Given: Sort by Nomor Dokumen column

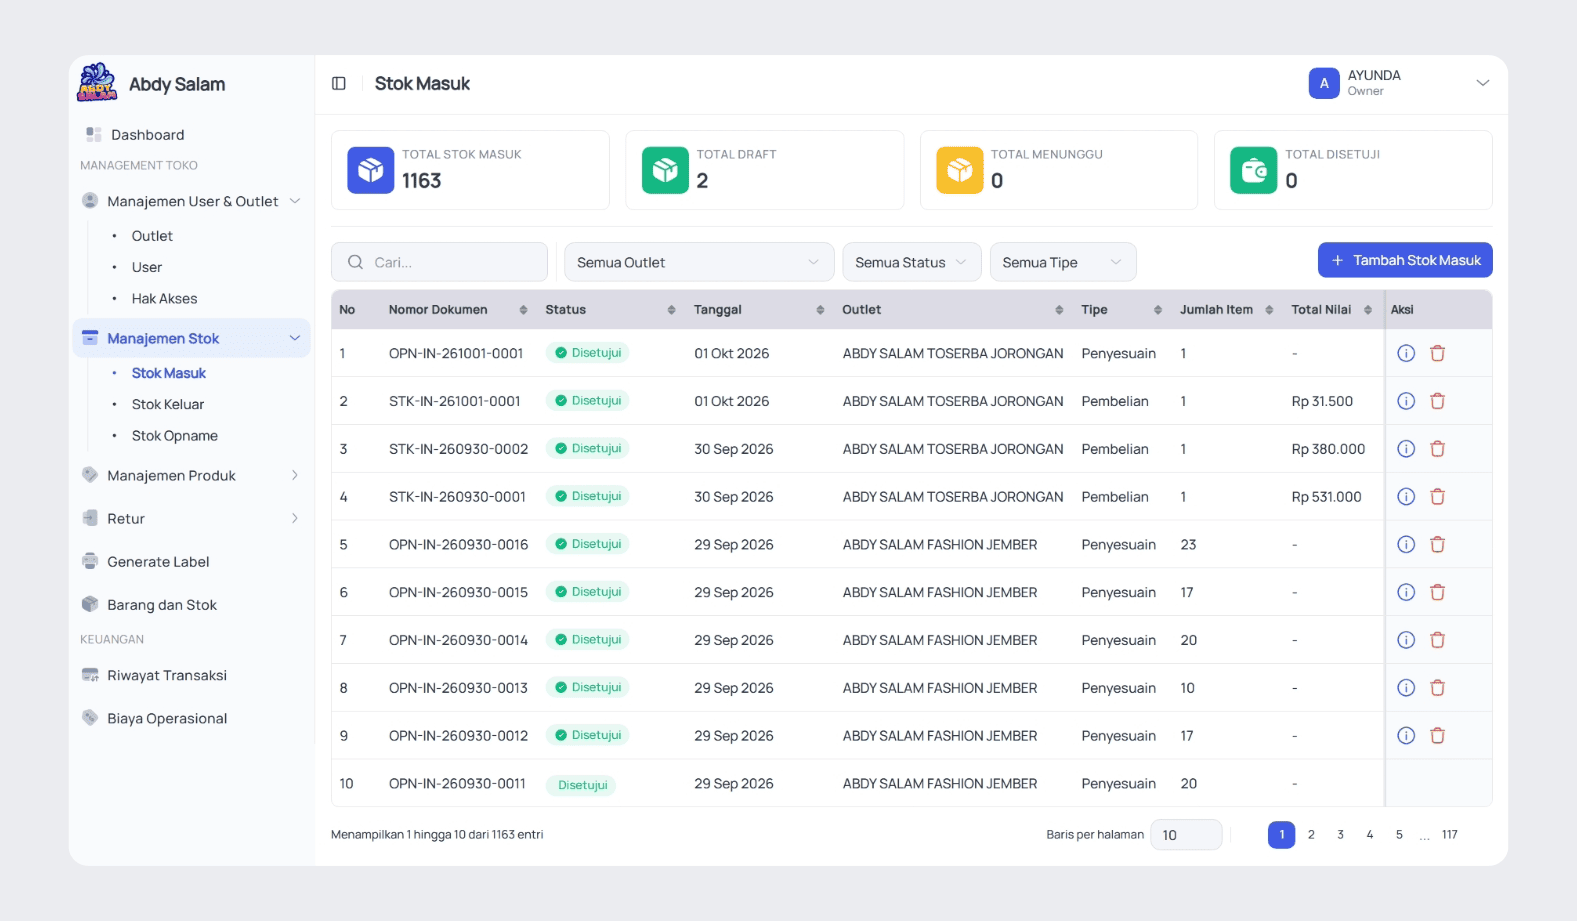Looking at the screenshot, I should (x=523, y=310).
